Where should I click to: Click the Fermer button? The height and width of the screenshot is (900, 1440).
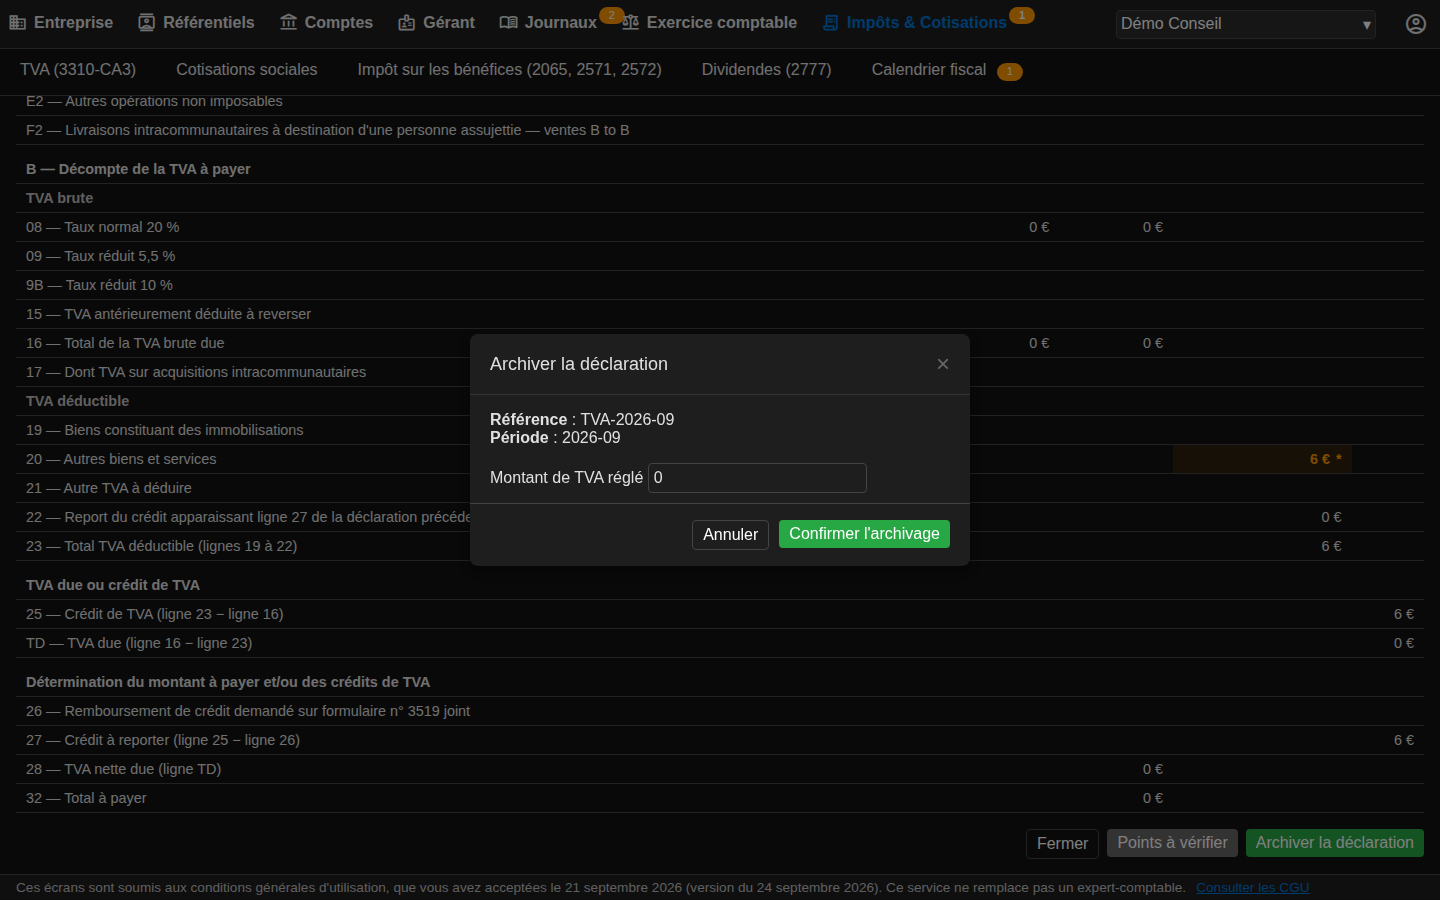(1062, 844)
